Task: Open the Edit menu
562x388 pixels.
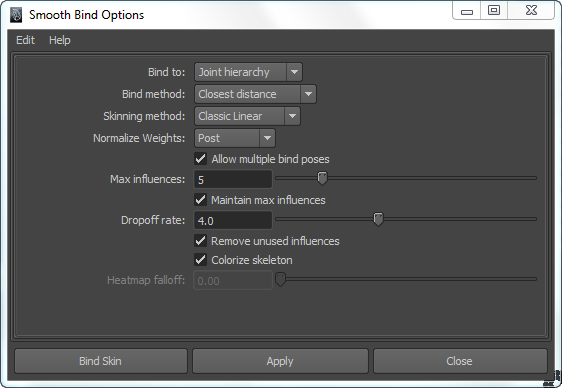Action: (x=25, y=40)
